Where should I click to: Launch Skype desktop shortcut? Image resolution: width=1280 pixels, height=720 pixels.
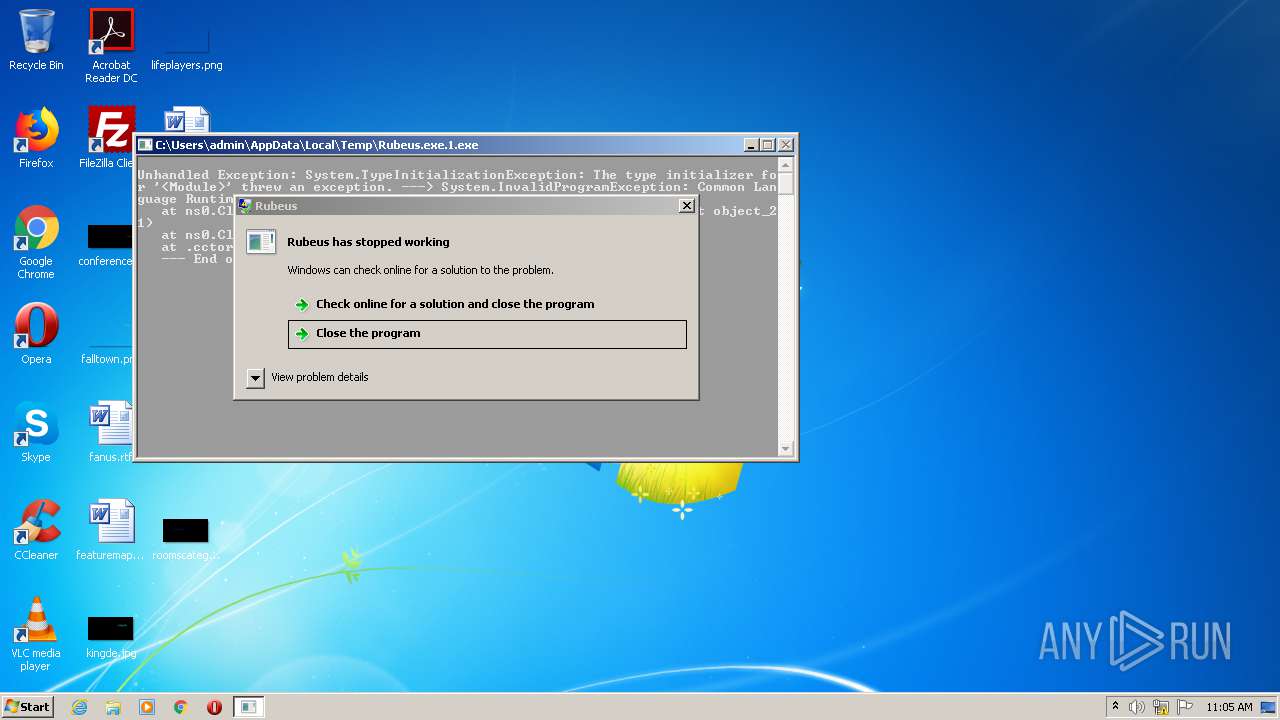[36, 432]
